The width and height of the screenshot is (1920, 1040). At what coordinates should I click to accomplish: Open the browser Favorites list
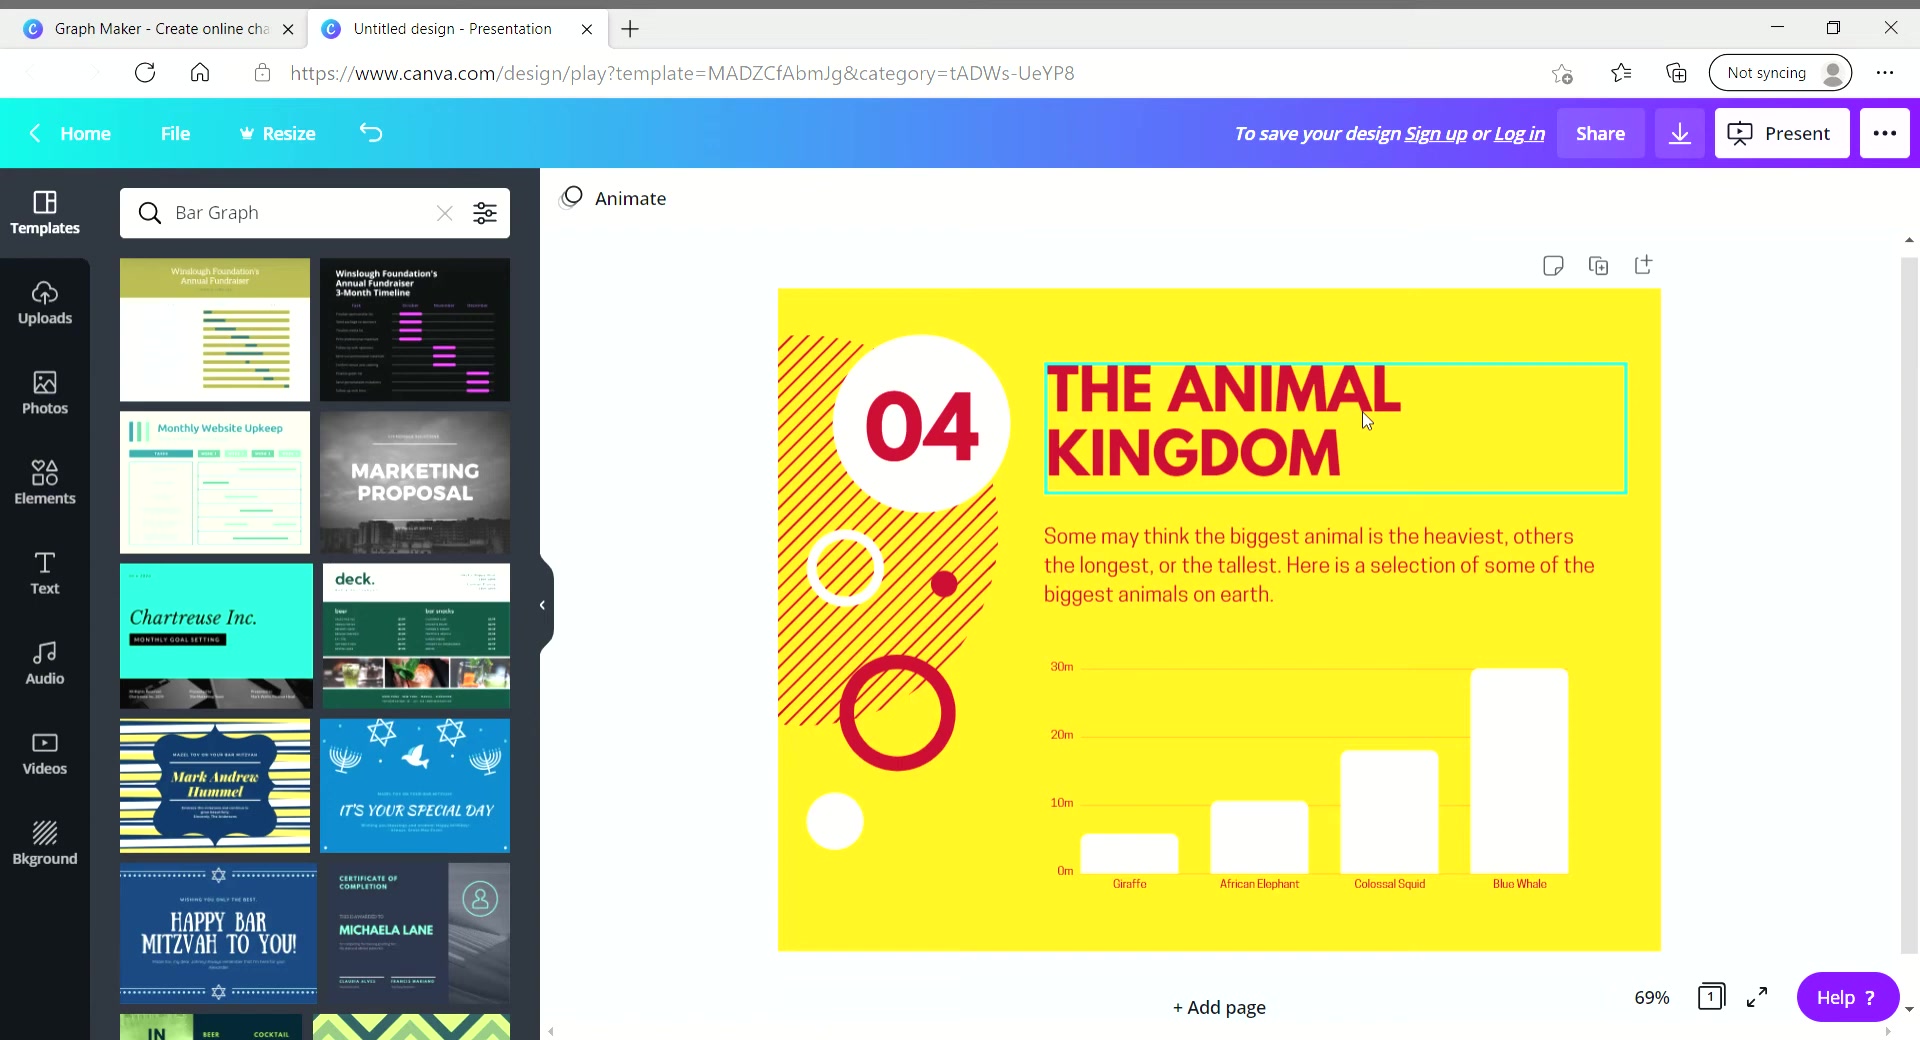tap(1621, 73)
